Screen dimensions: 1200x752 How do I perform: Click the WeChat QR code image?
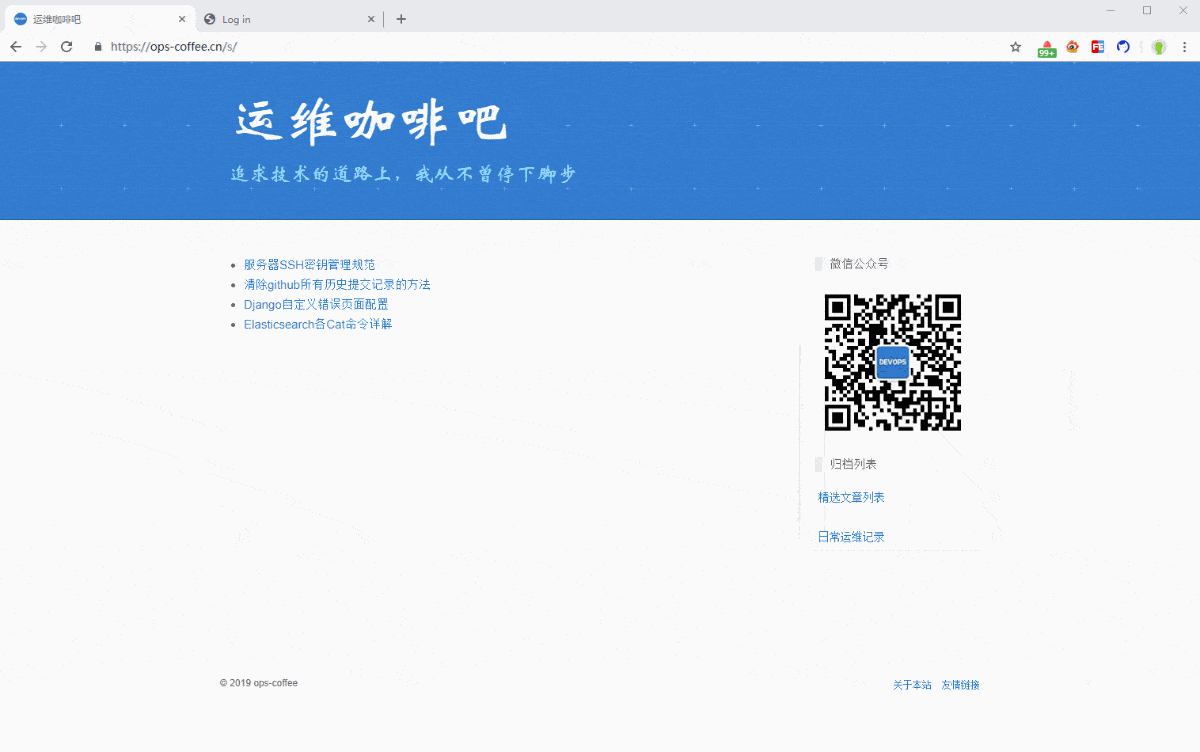click(x=892, y=362)
